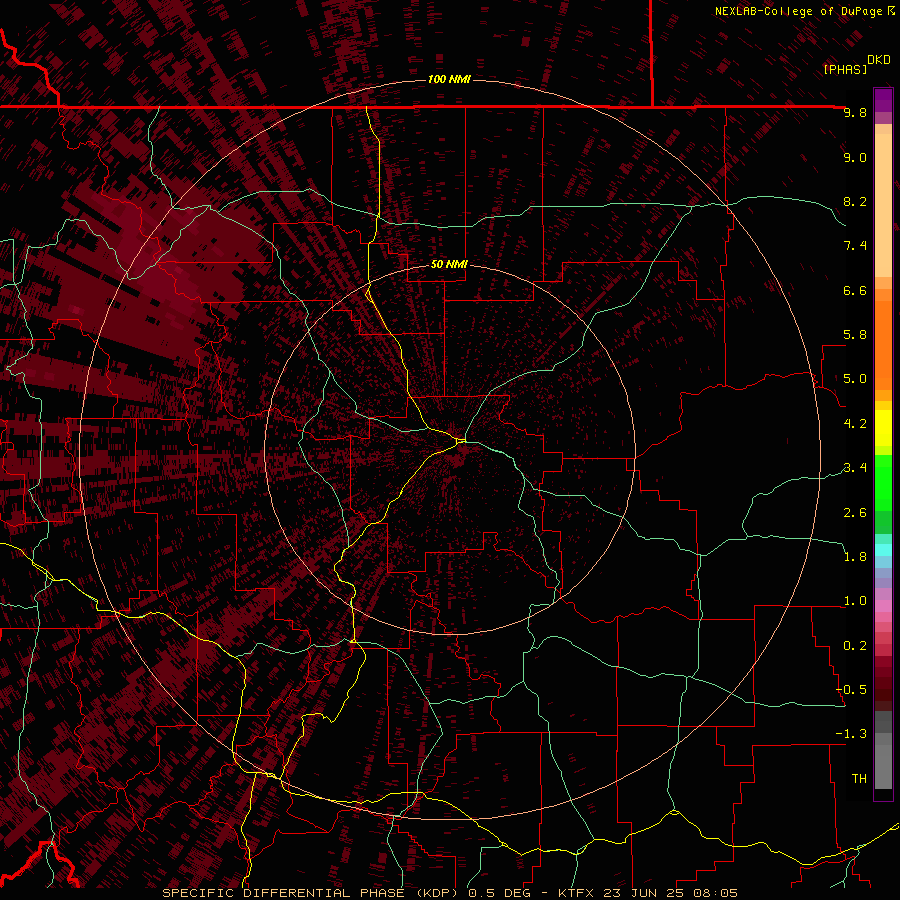900x900 pixels.
Task: Click the 100 NMI range ring label
Action: tap(449, 79)
